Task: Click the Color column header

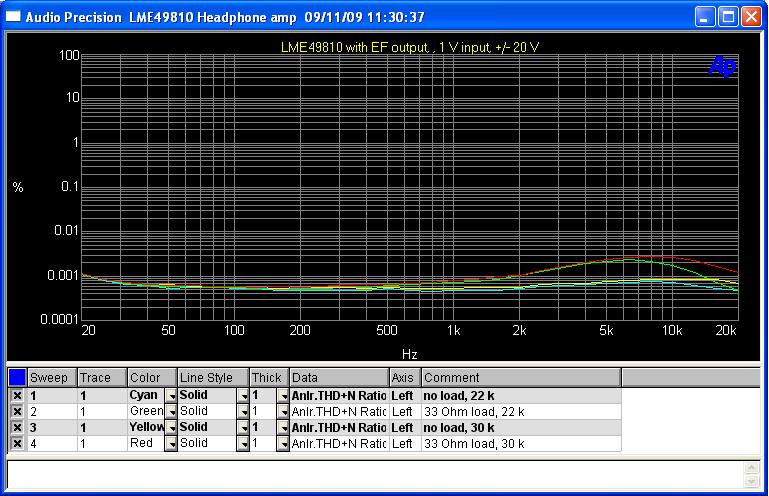Action: [x=152, y=378]
